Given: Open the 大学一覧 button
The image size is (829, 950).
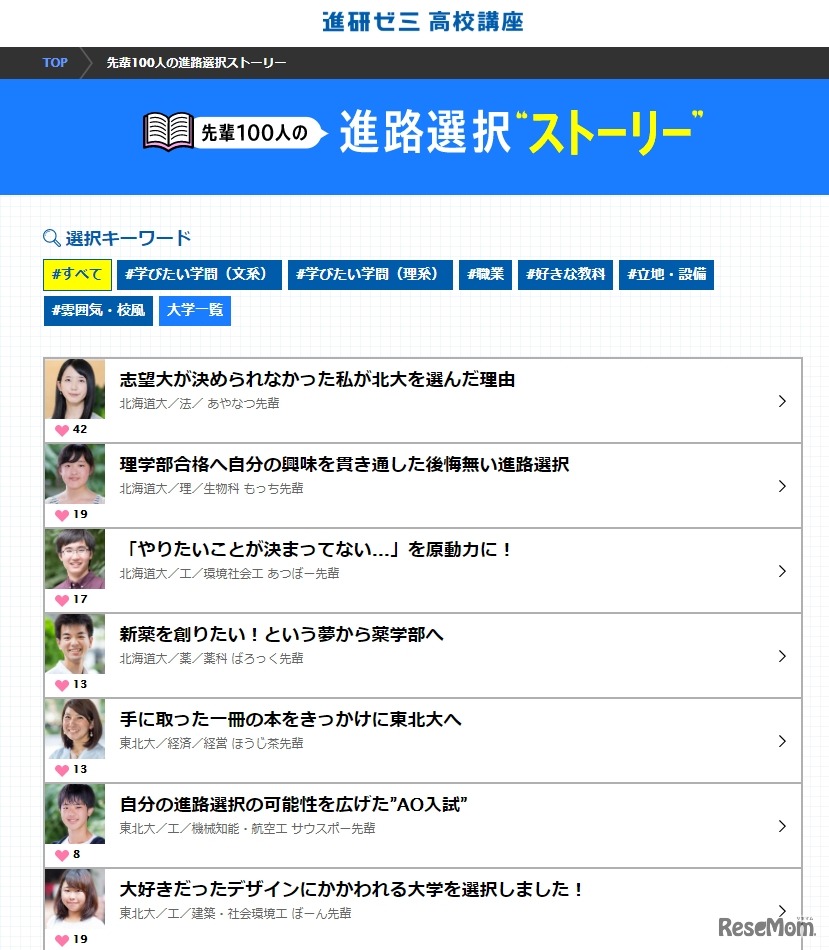Looking at the screenshot, I should click(x=195, y=311).
